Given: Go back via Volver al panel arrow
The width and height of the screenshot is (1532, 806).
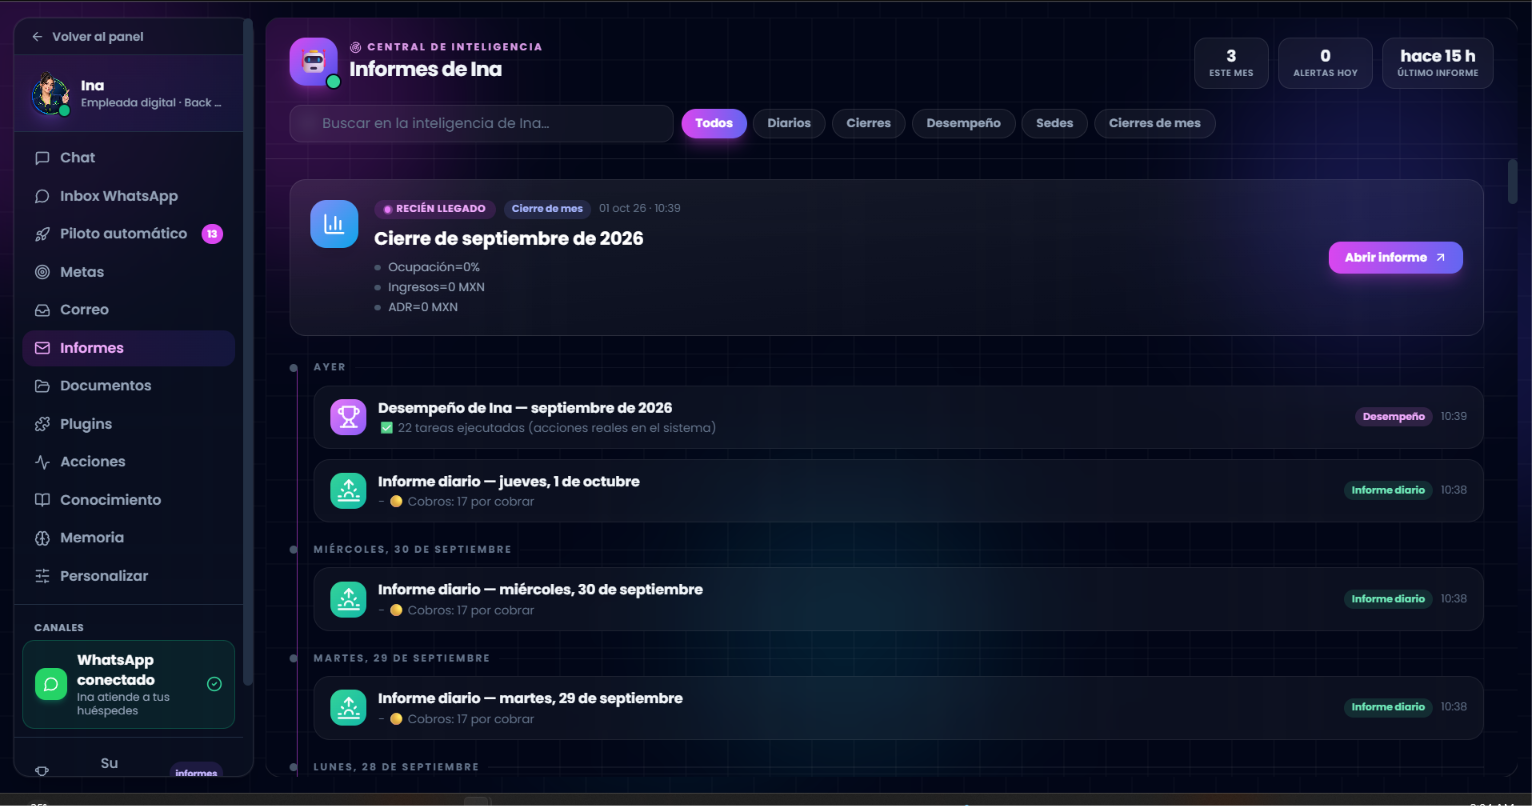Looking at the screenshot, I should (37, 37).
